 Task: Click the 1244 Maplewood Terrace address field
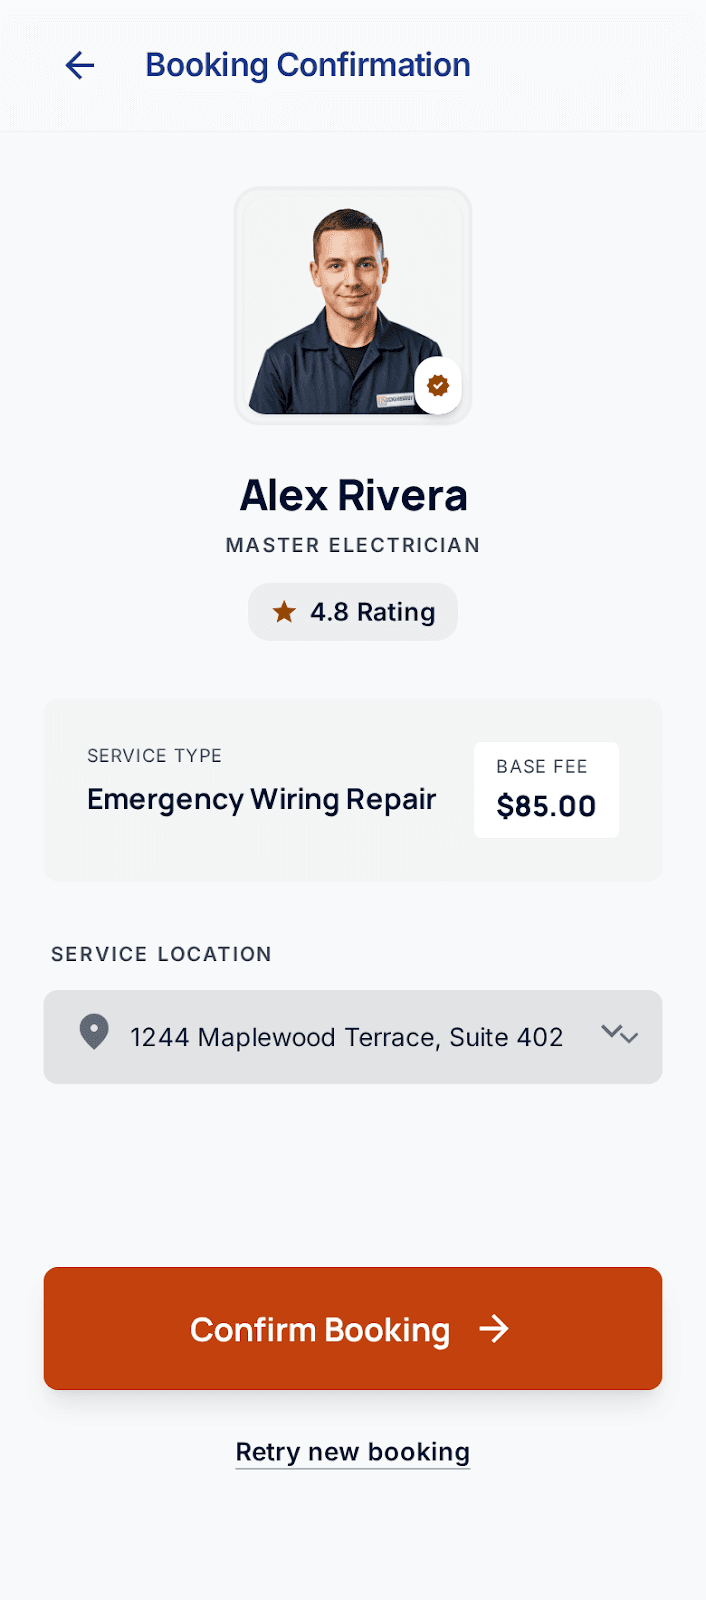click(x=346, y=1037)
